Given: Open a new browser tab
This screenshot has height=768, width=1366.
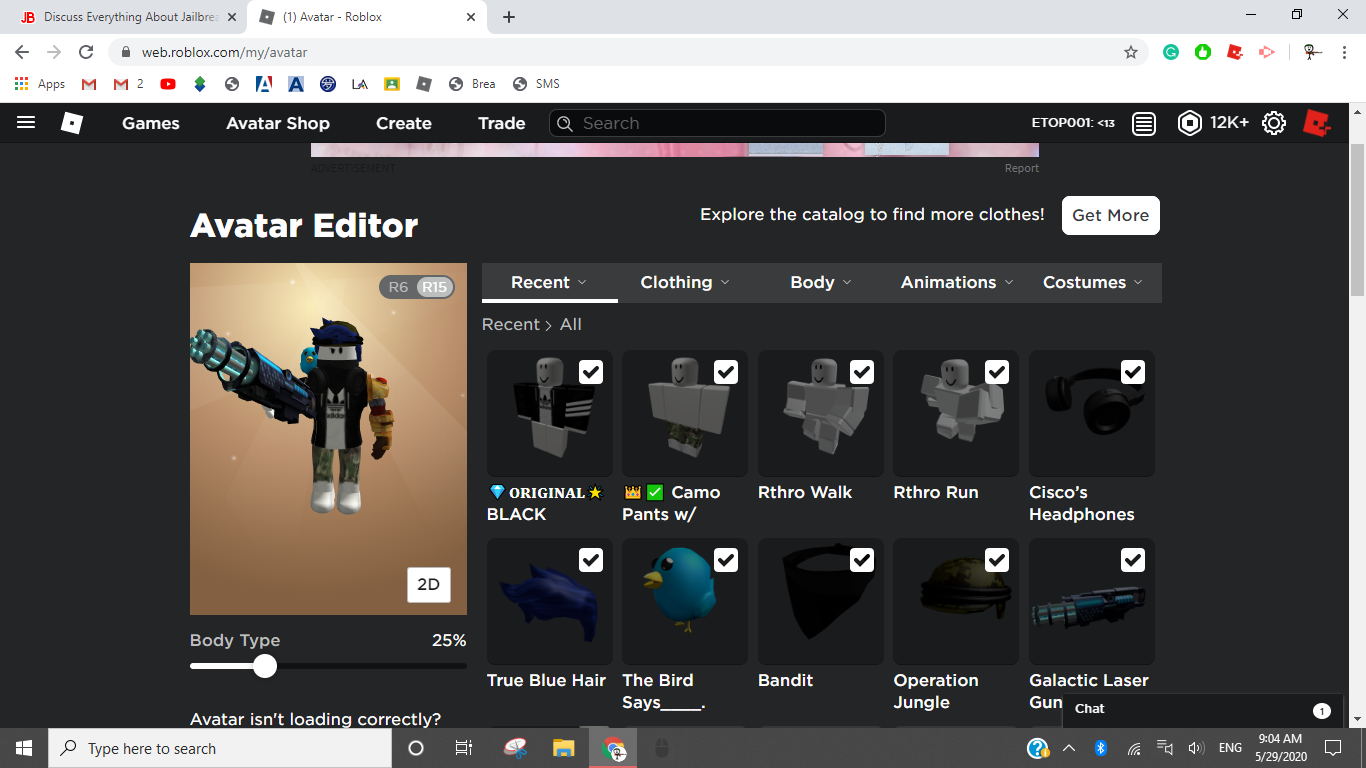Looking at the screenshot, I should click(509, 17).
